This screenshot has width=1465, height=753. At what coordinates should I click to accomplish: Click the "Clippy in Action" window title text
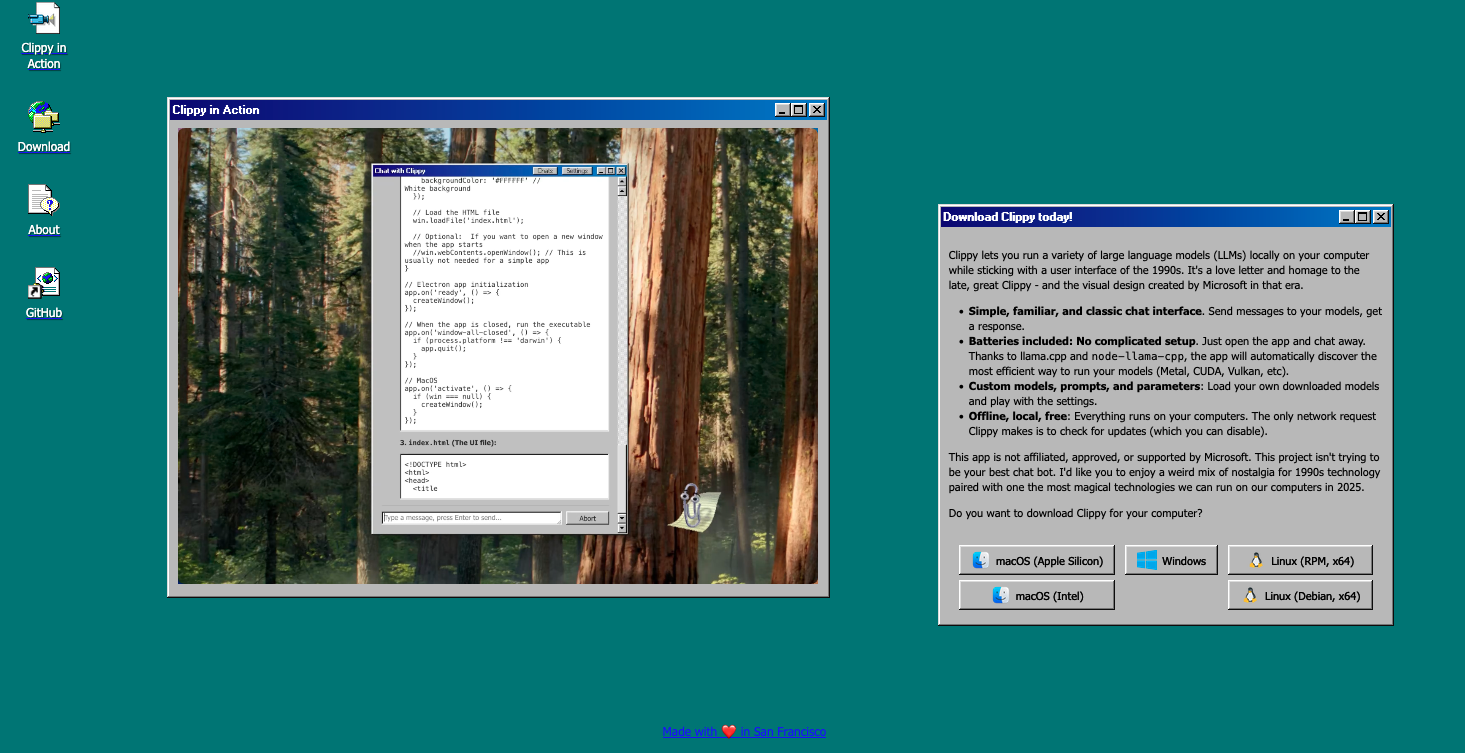pyautogui.click(x=216, y=110)
